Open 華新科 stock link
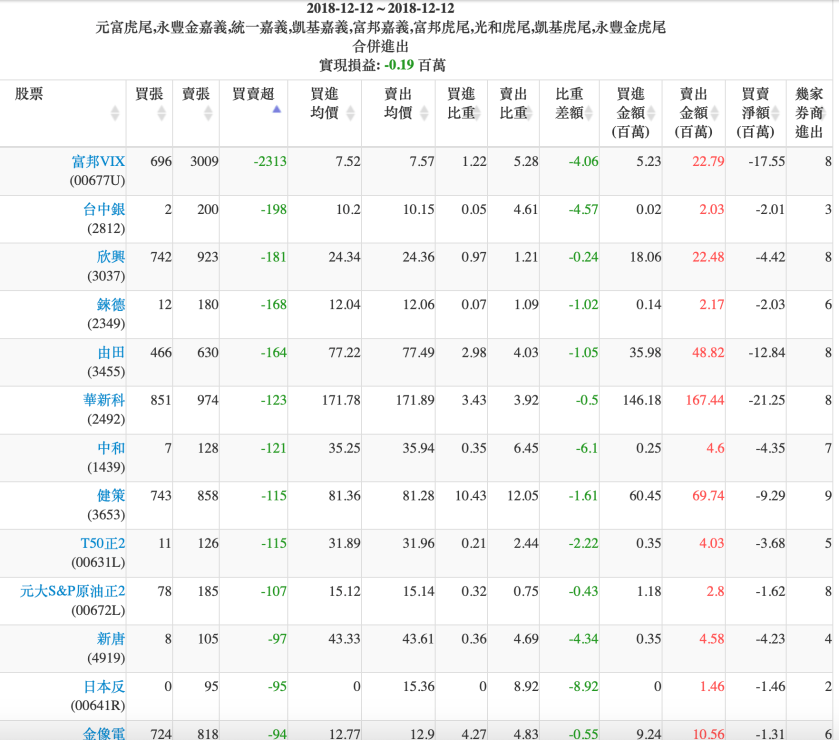Viewport: 839px width, 740px height. (x=104, y=400)
